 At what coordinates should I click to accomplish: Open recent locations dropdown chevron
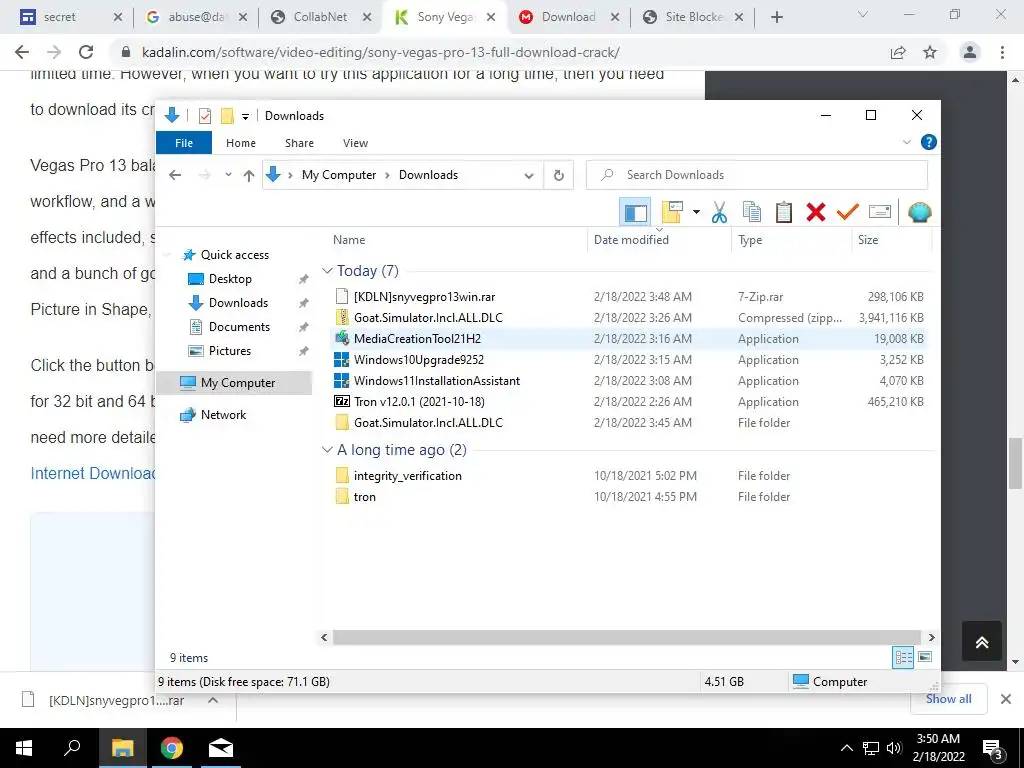click(228, 175)
